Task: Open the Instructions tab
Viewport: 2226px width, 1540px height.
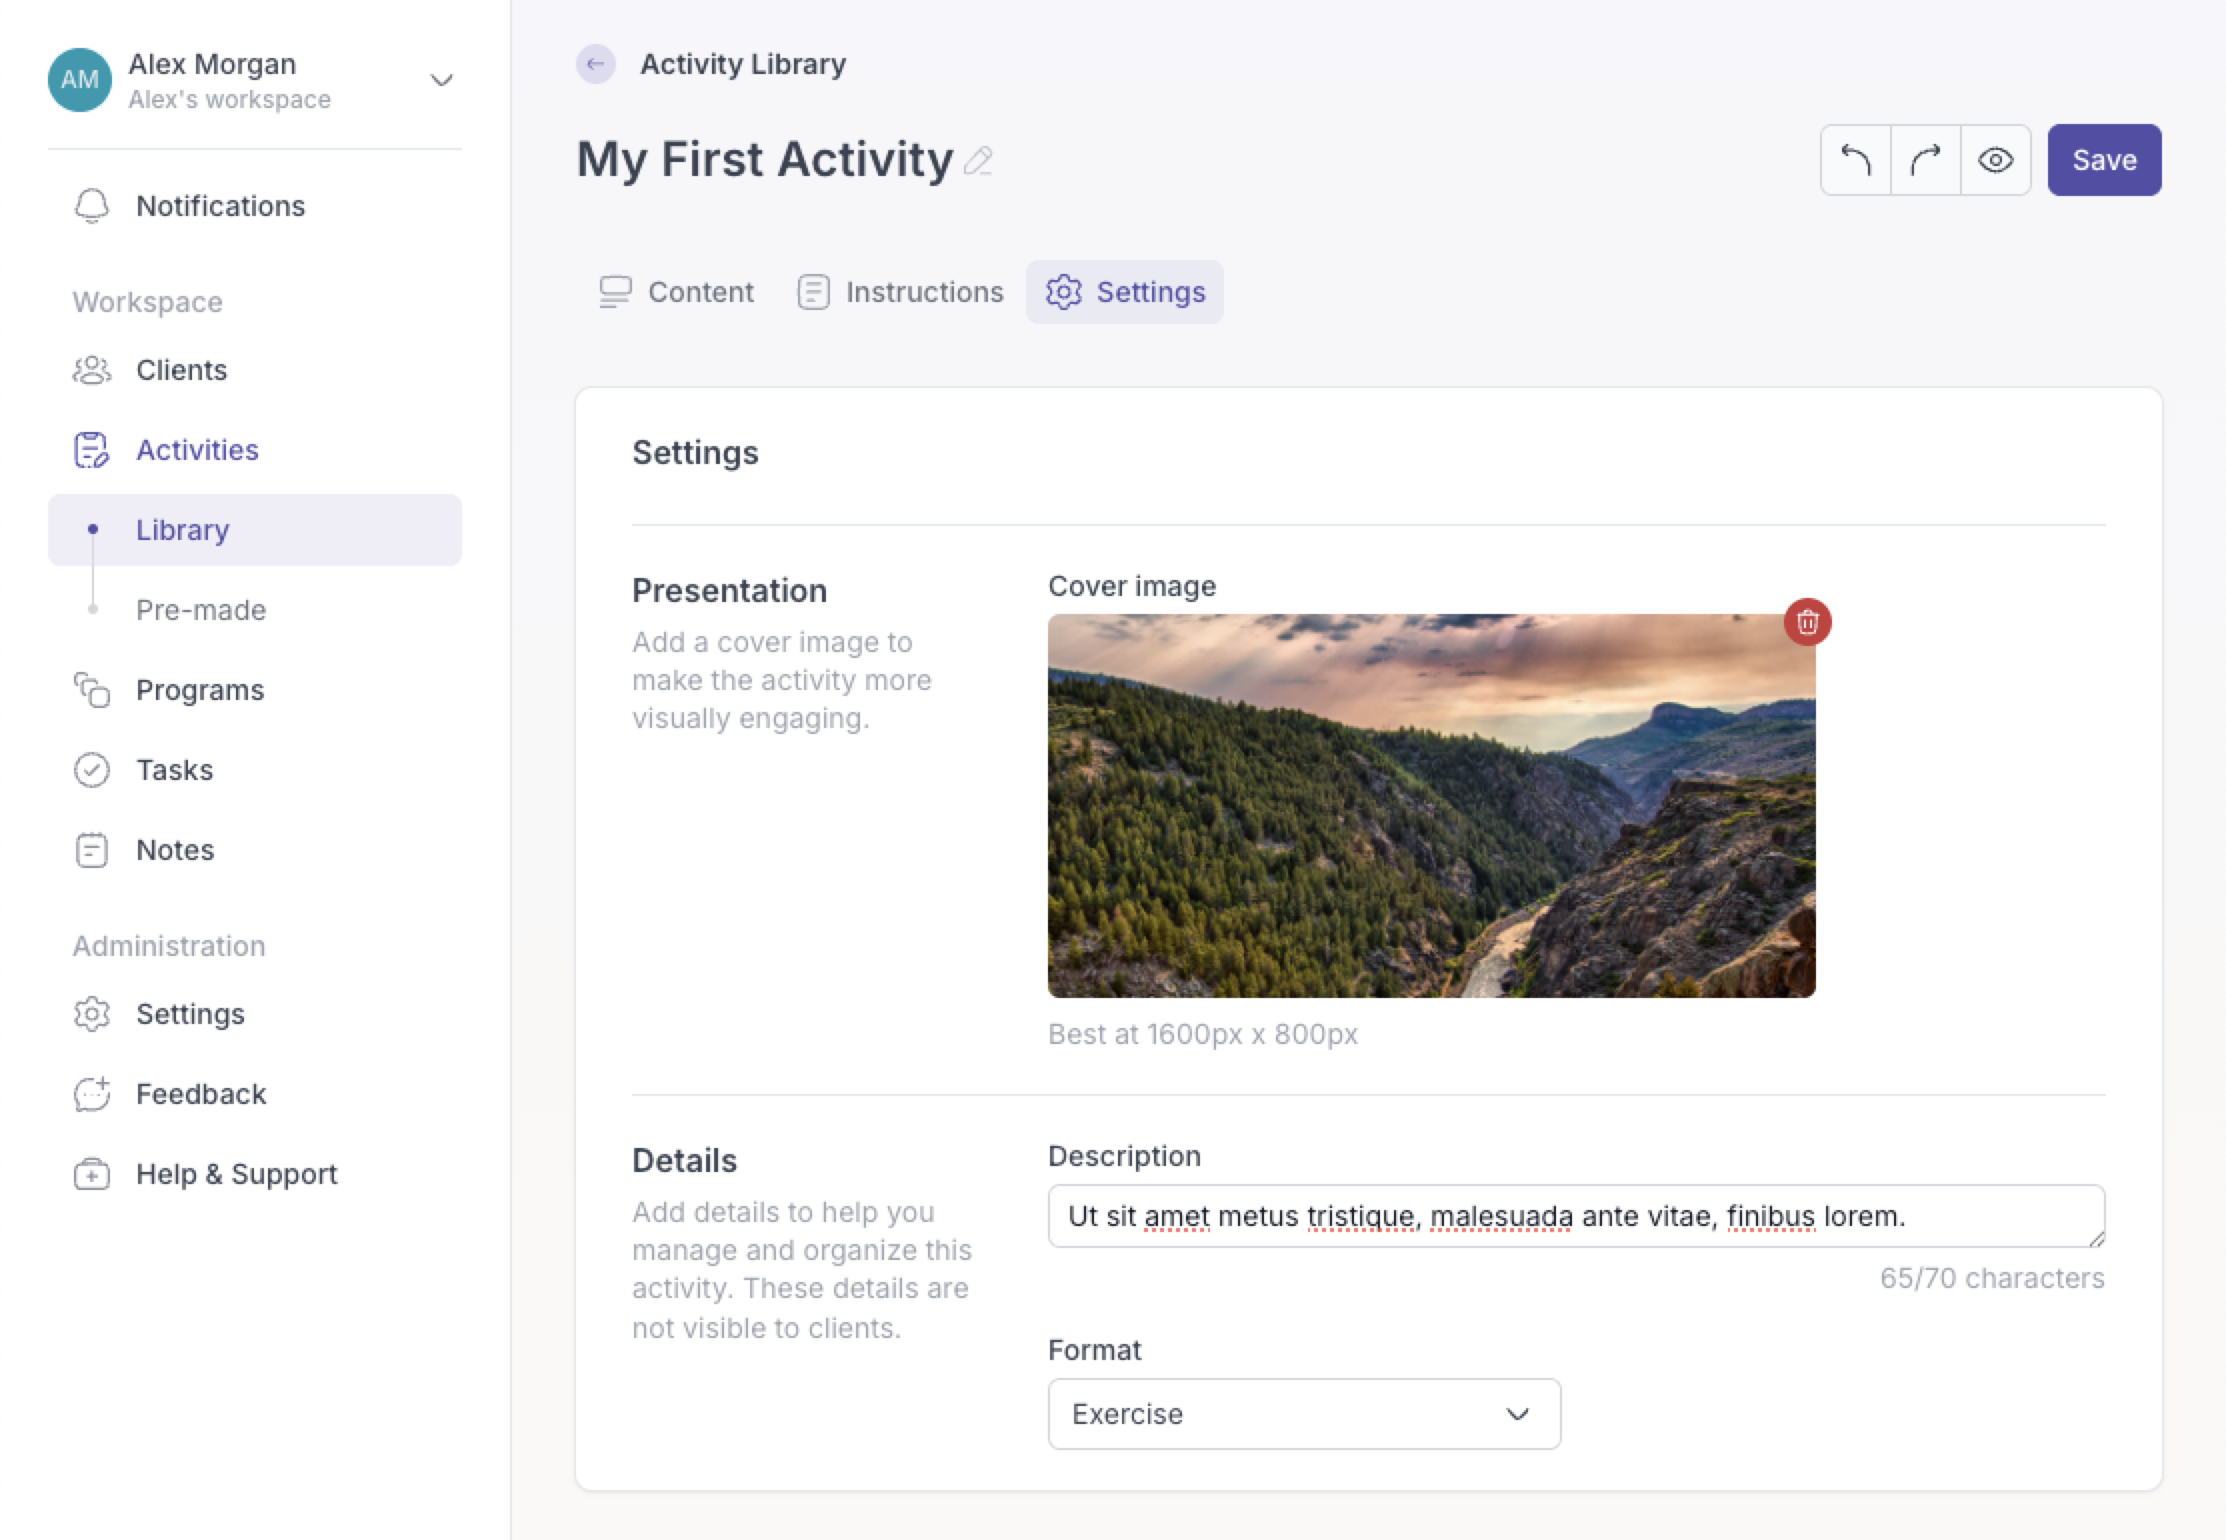Action: point(900,292)
